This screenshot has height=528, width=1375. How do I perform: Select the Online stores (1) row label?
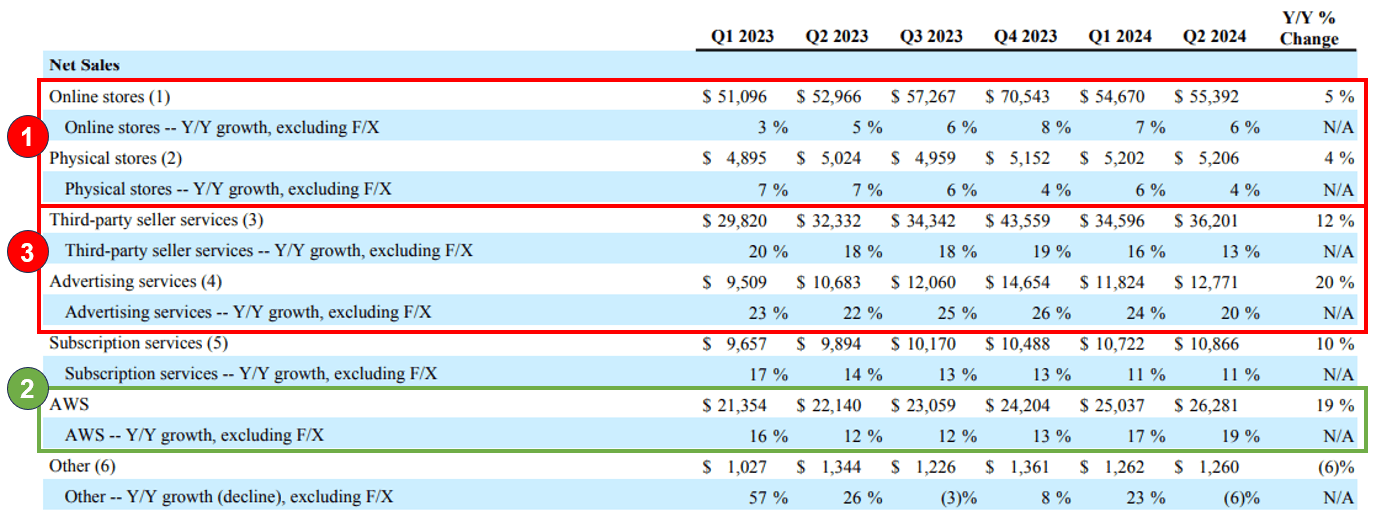pyautogui.click(x=110, y=97)
